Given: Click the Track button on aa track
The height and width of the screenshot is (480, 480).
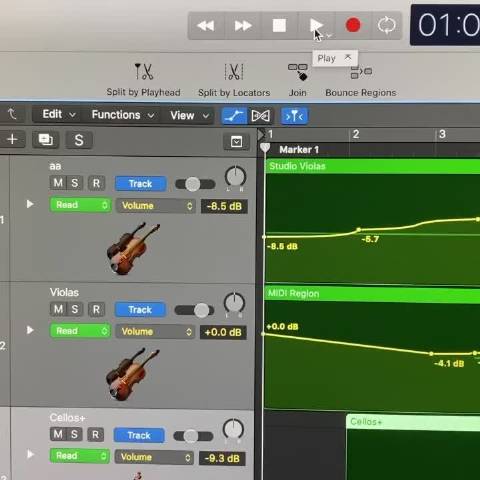Looking at the screenshot, I should click(x=141, y=184).
